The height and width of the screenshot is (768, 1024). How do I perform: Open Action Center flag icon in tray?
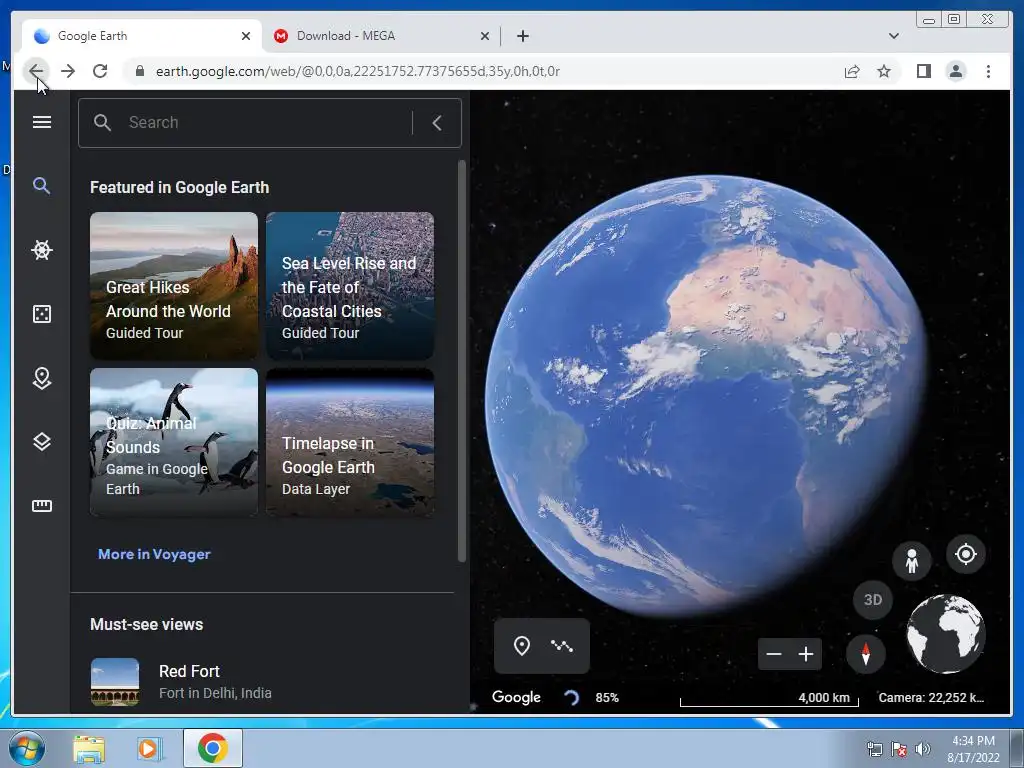pos(899,749)
